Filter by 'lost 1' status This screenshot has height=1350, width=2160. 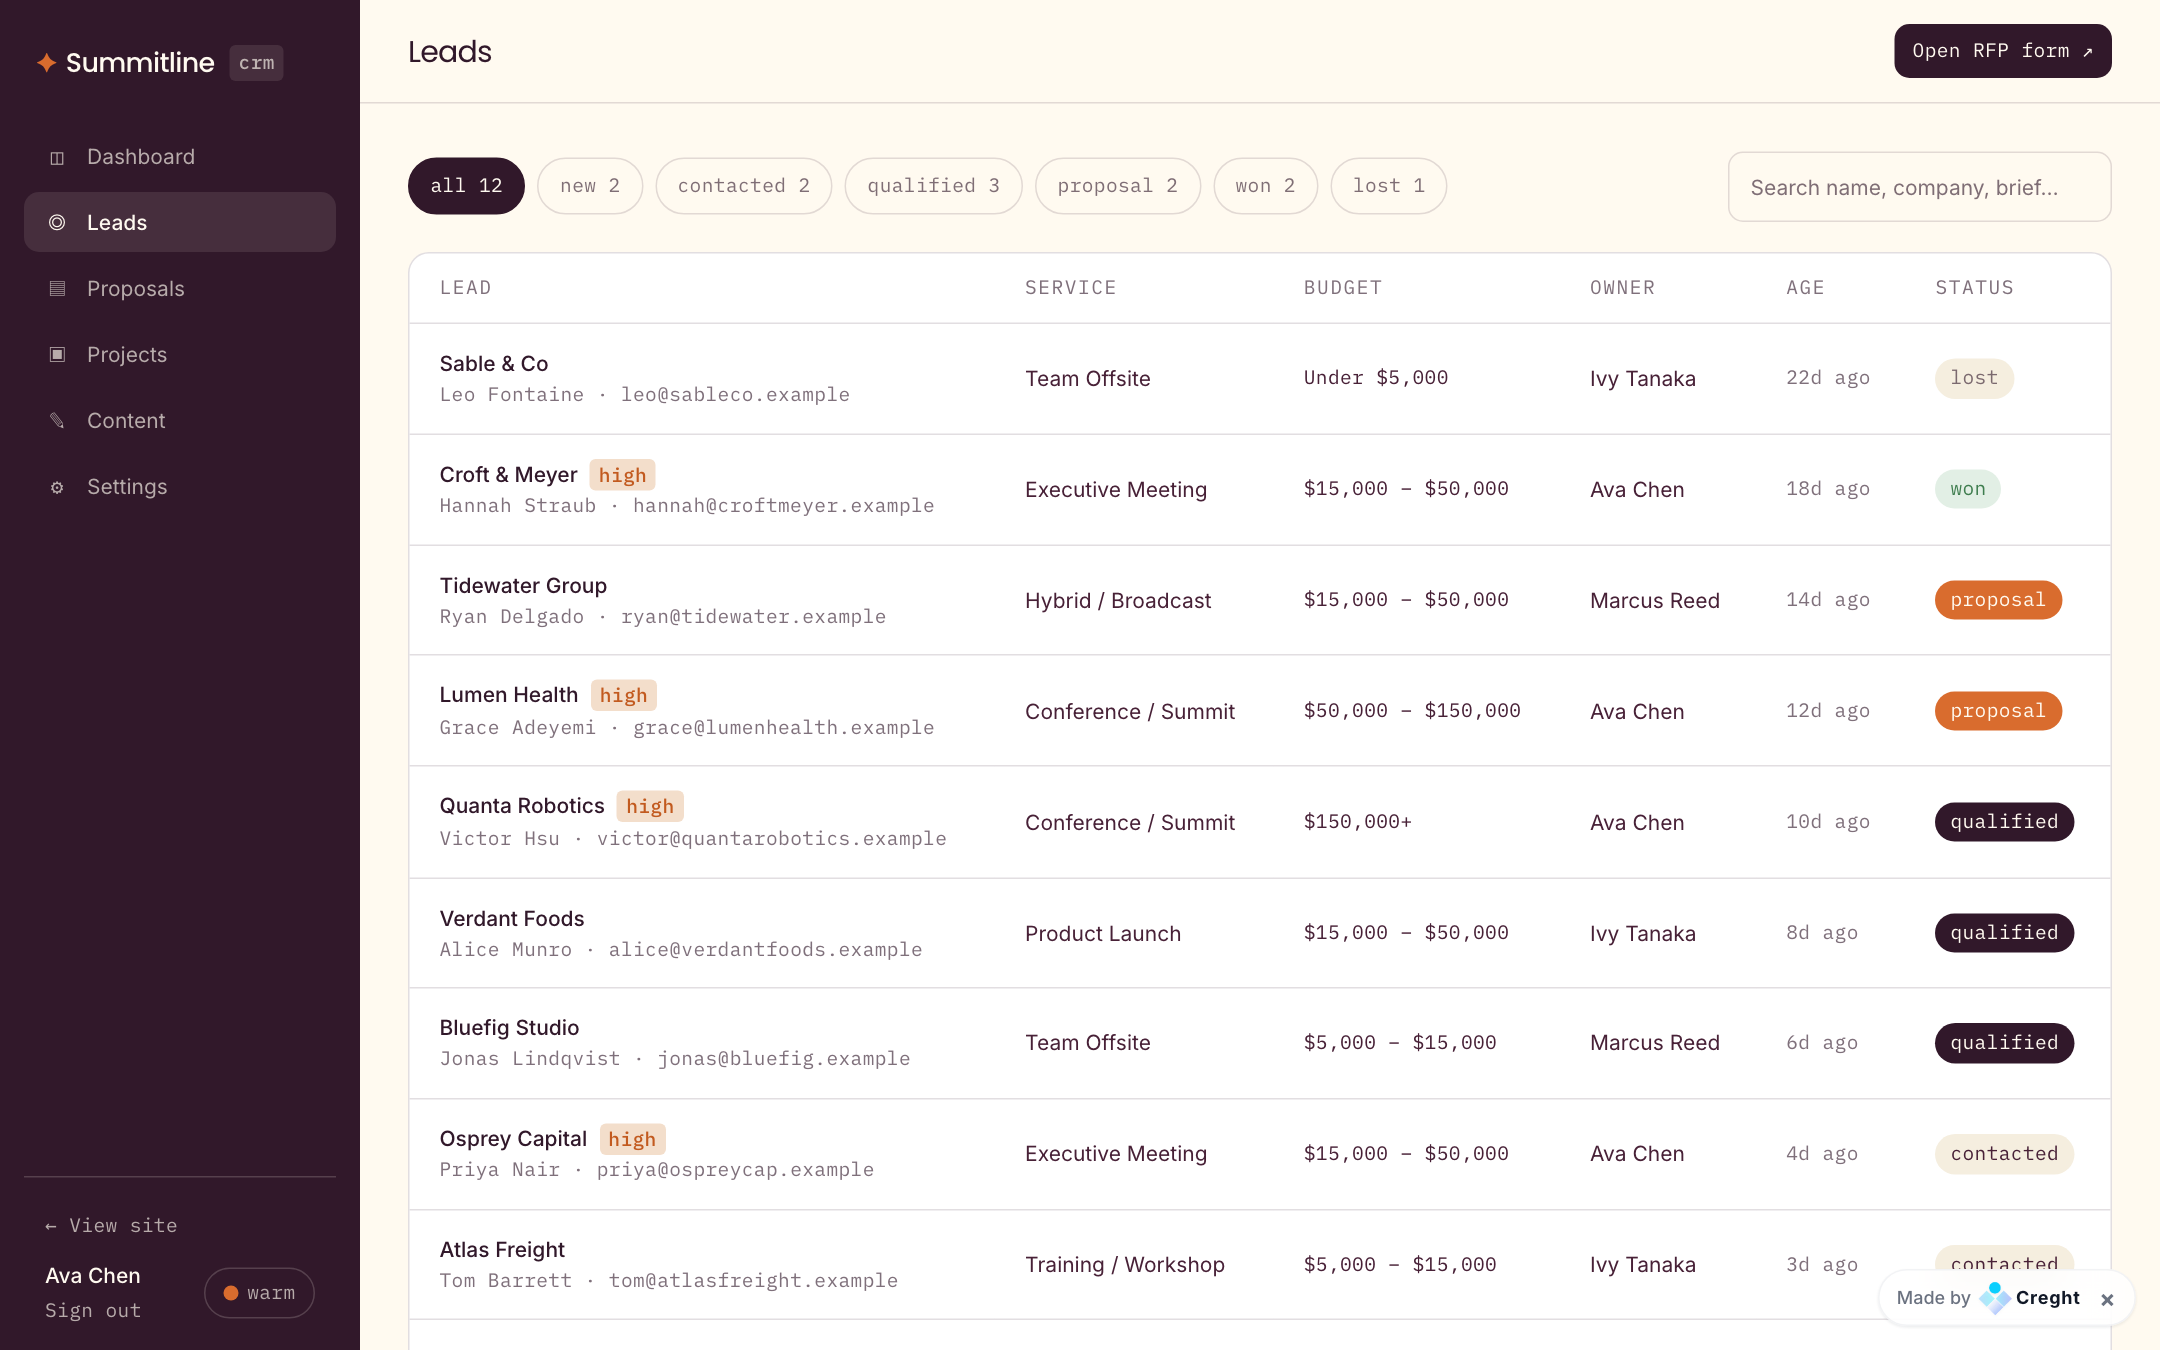click(1389, 186)
